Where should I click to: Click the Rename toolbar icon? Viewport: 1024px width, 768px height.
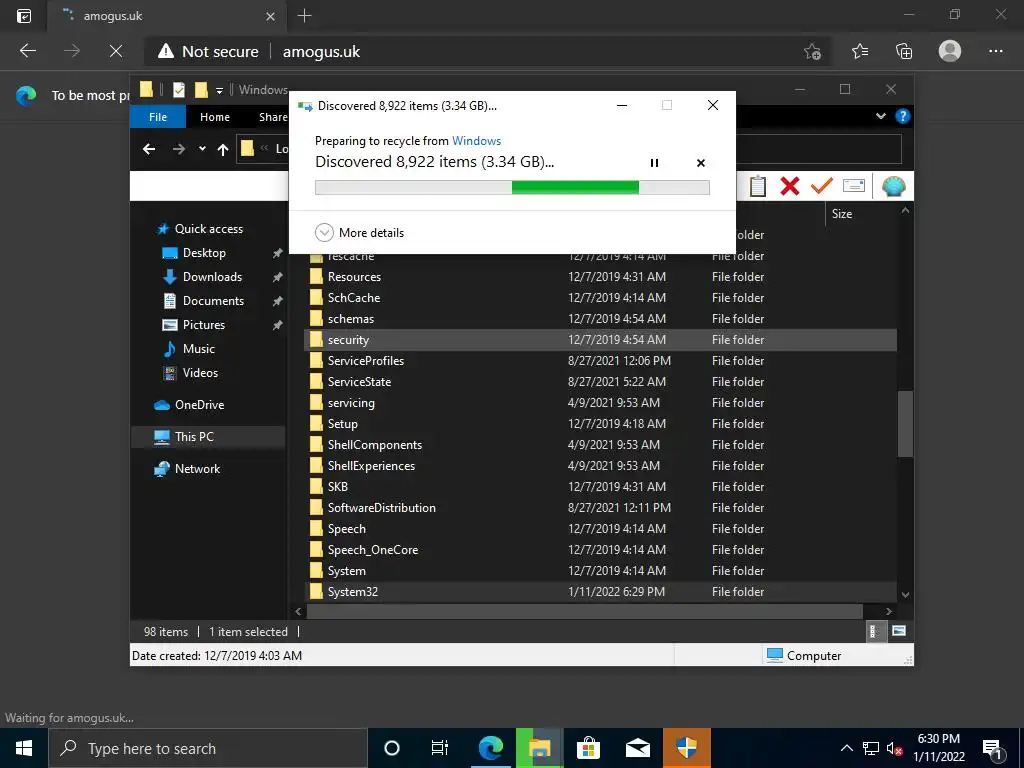854,186
